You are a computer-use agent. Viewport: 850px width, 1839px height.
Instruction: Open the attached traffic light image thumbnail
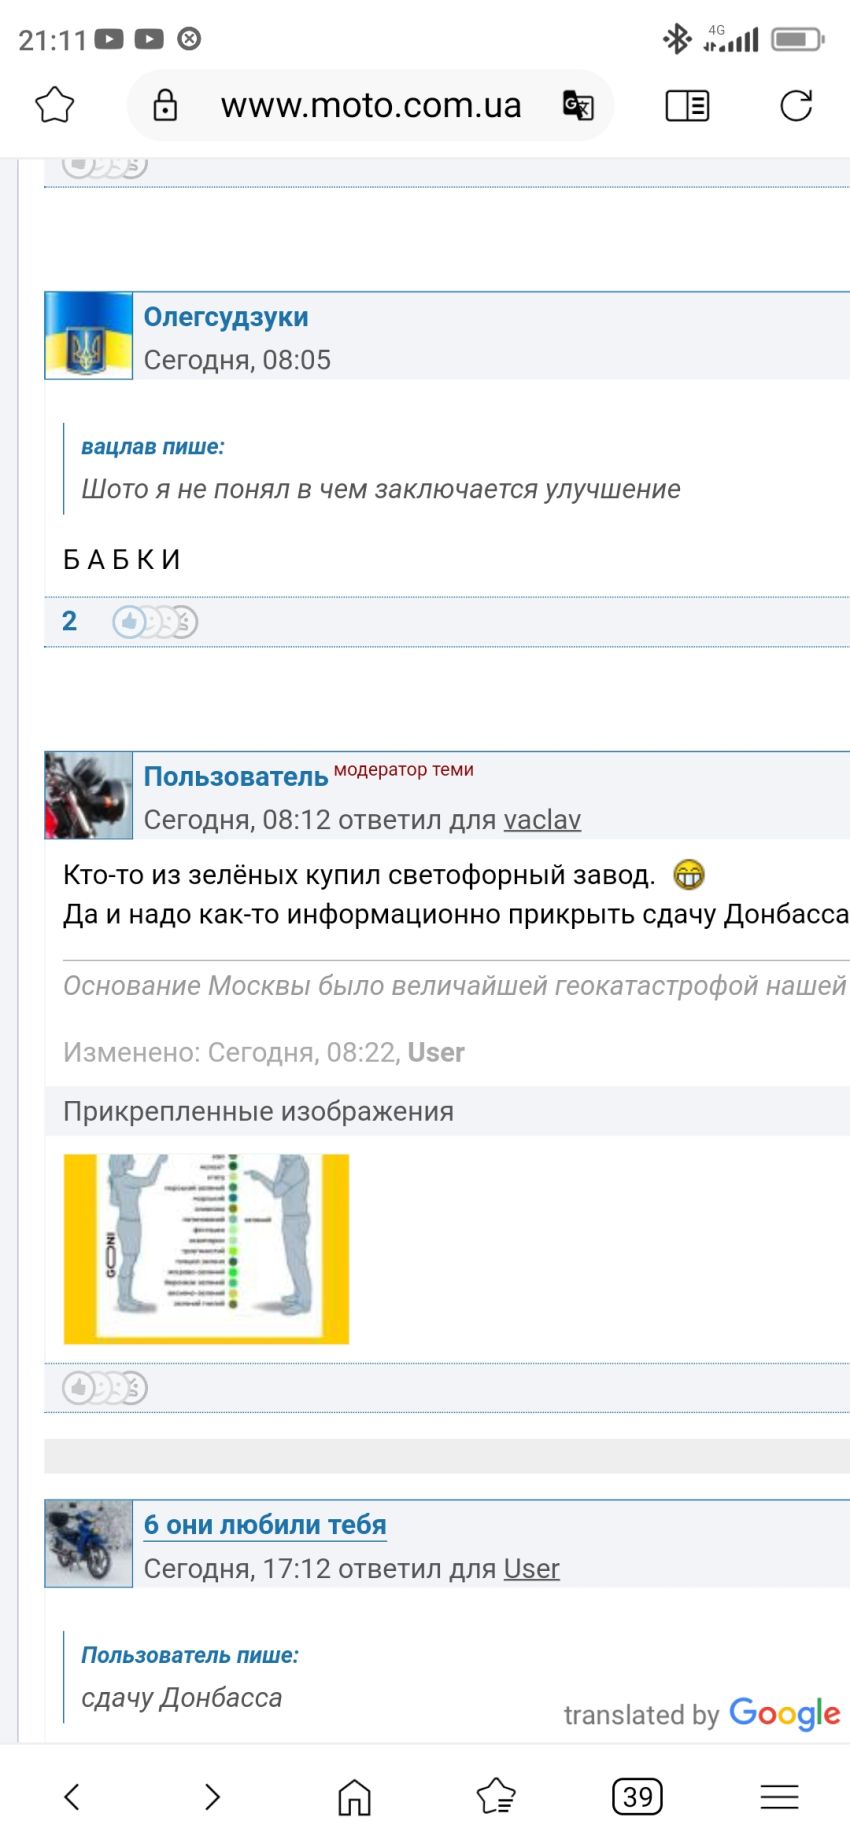pos(206,1248)
